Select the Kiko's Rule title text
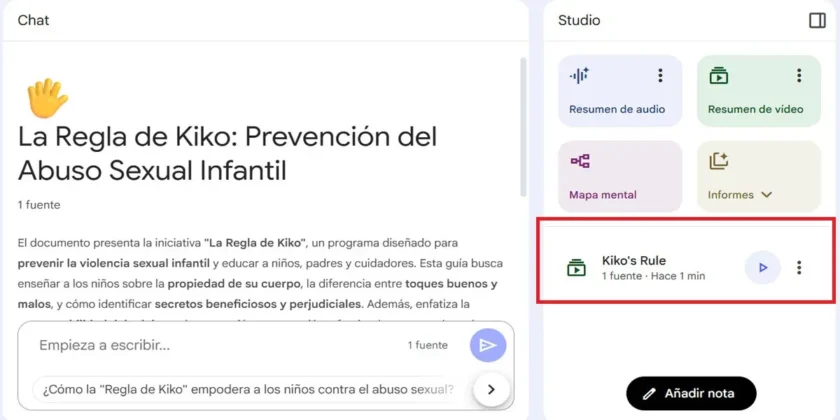This screenshot has height=420, width=840. [x=634, y=261]
